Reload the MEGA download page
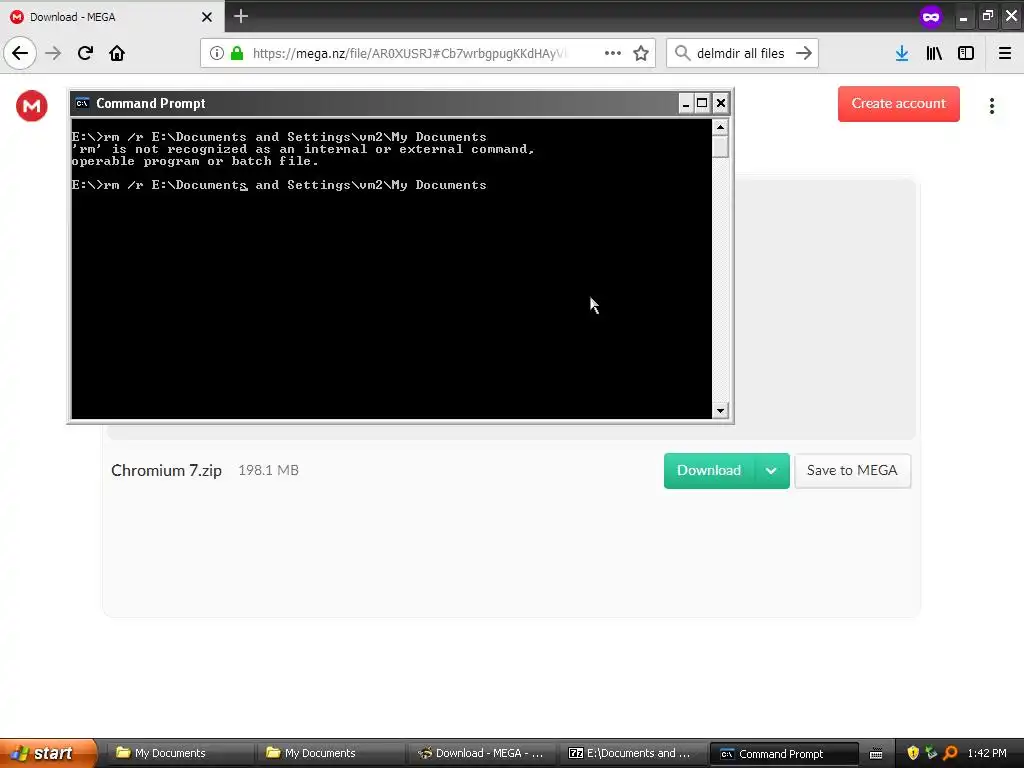1024x768 pixels. pyautogui.click(x=86, y=53)
